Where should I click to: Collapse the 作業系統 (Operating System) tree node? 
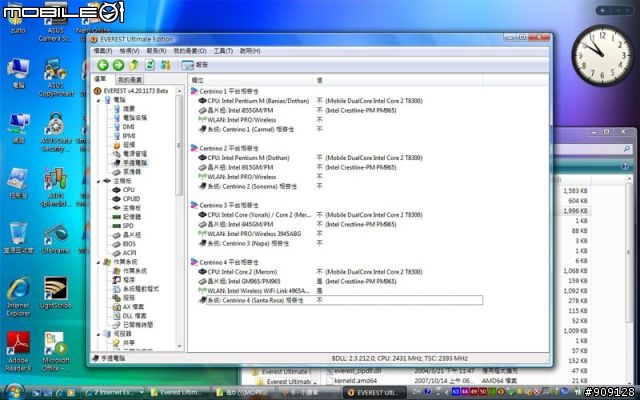(98, 262)
